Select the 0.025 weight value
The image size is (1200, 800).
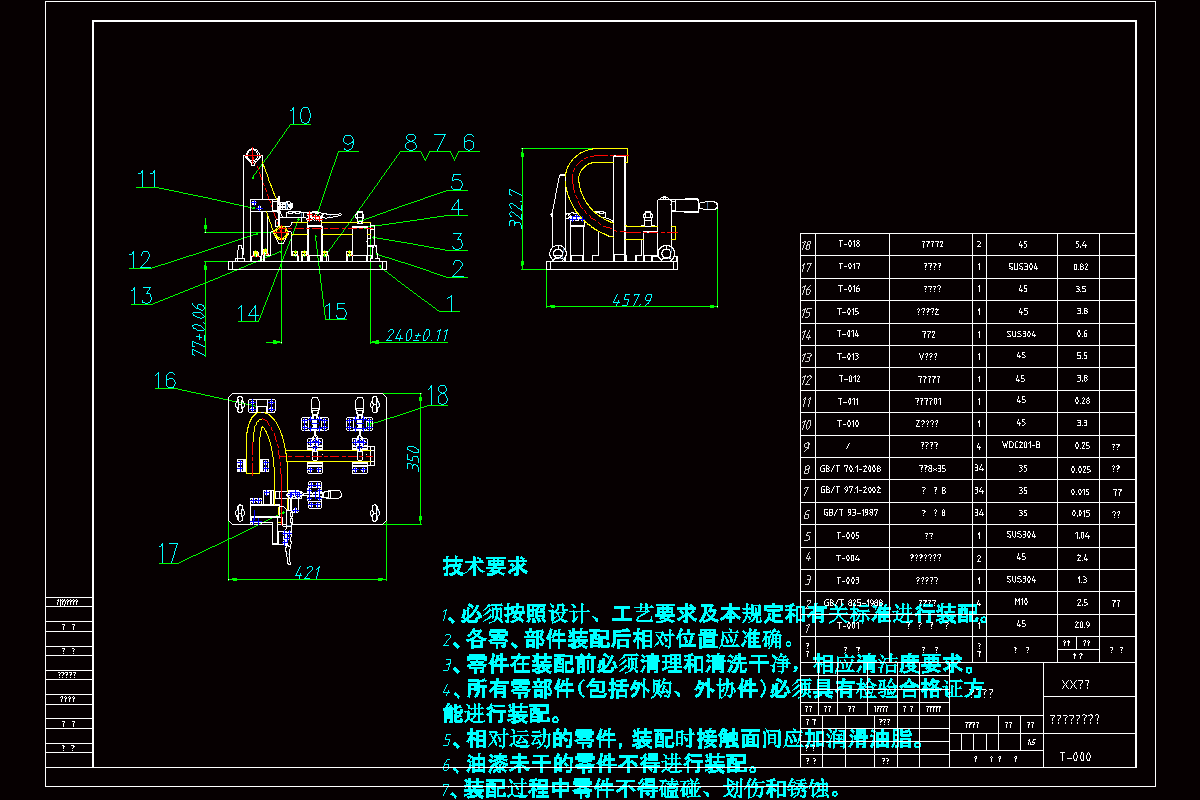[1081, 468]
